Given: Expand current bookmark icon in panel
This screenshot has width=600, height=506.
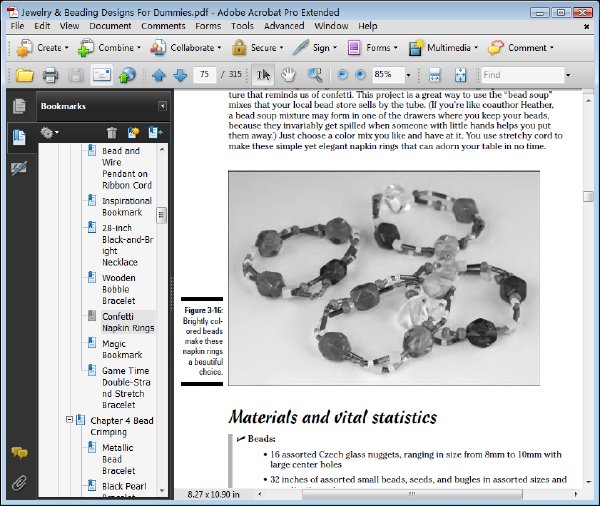Looking at the screenshot, I should tap(155, 132).
